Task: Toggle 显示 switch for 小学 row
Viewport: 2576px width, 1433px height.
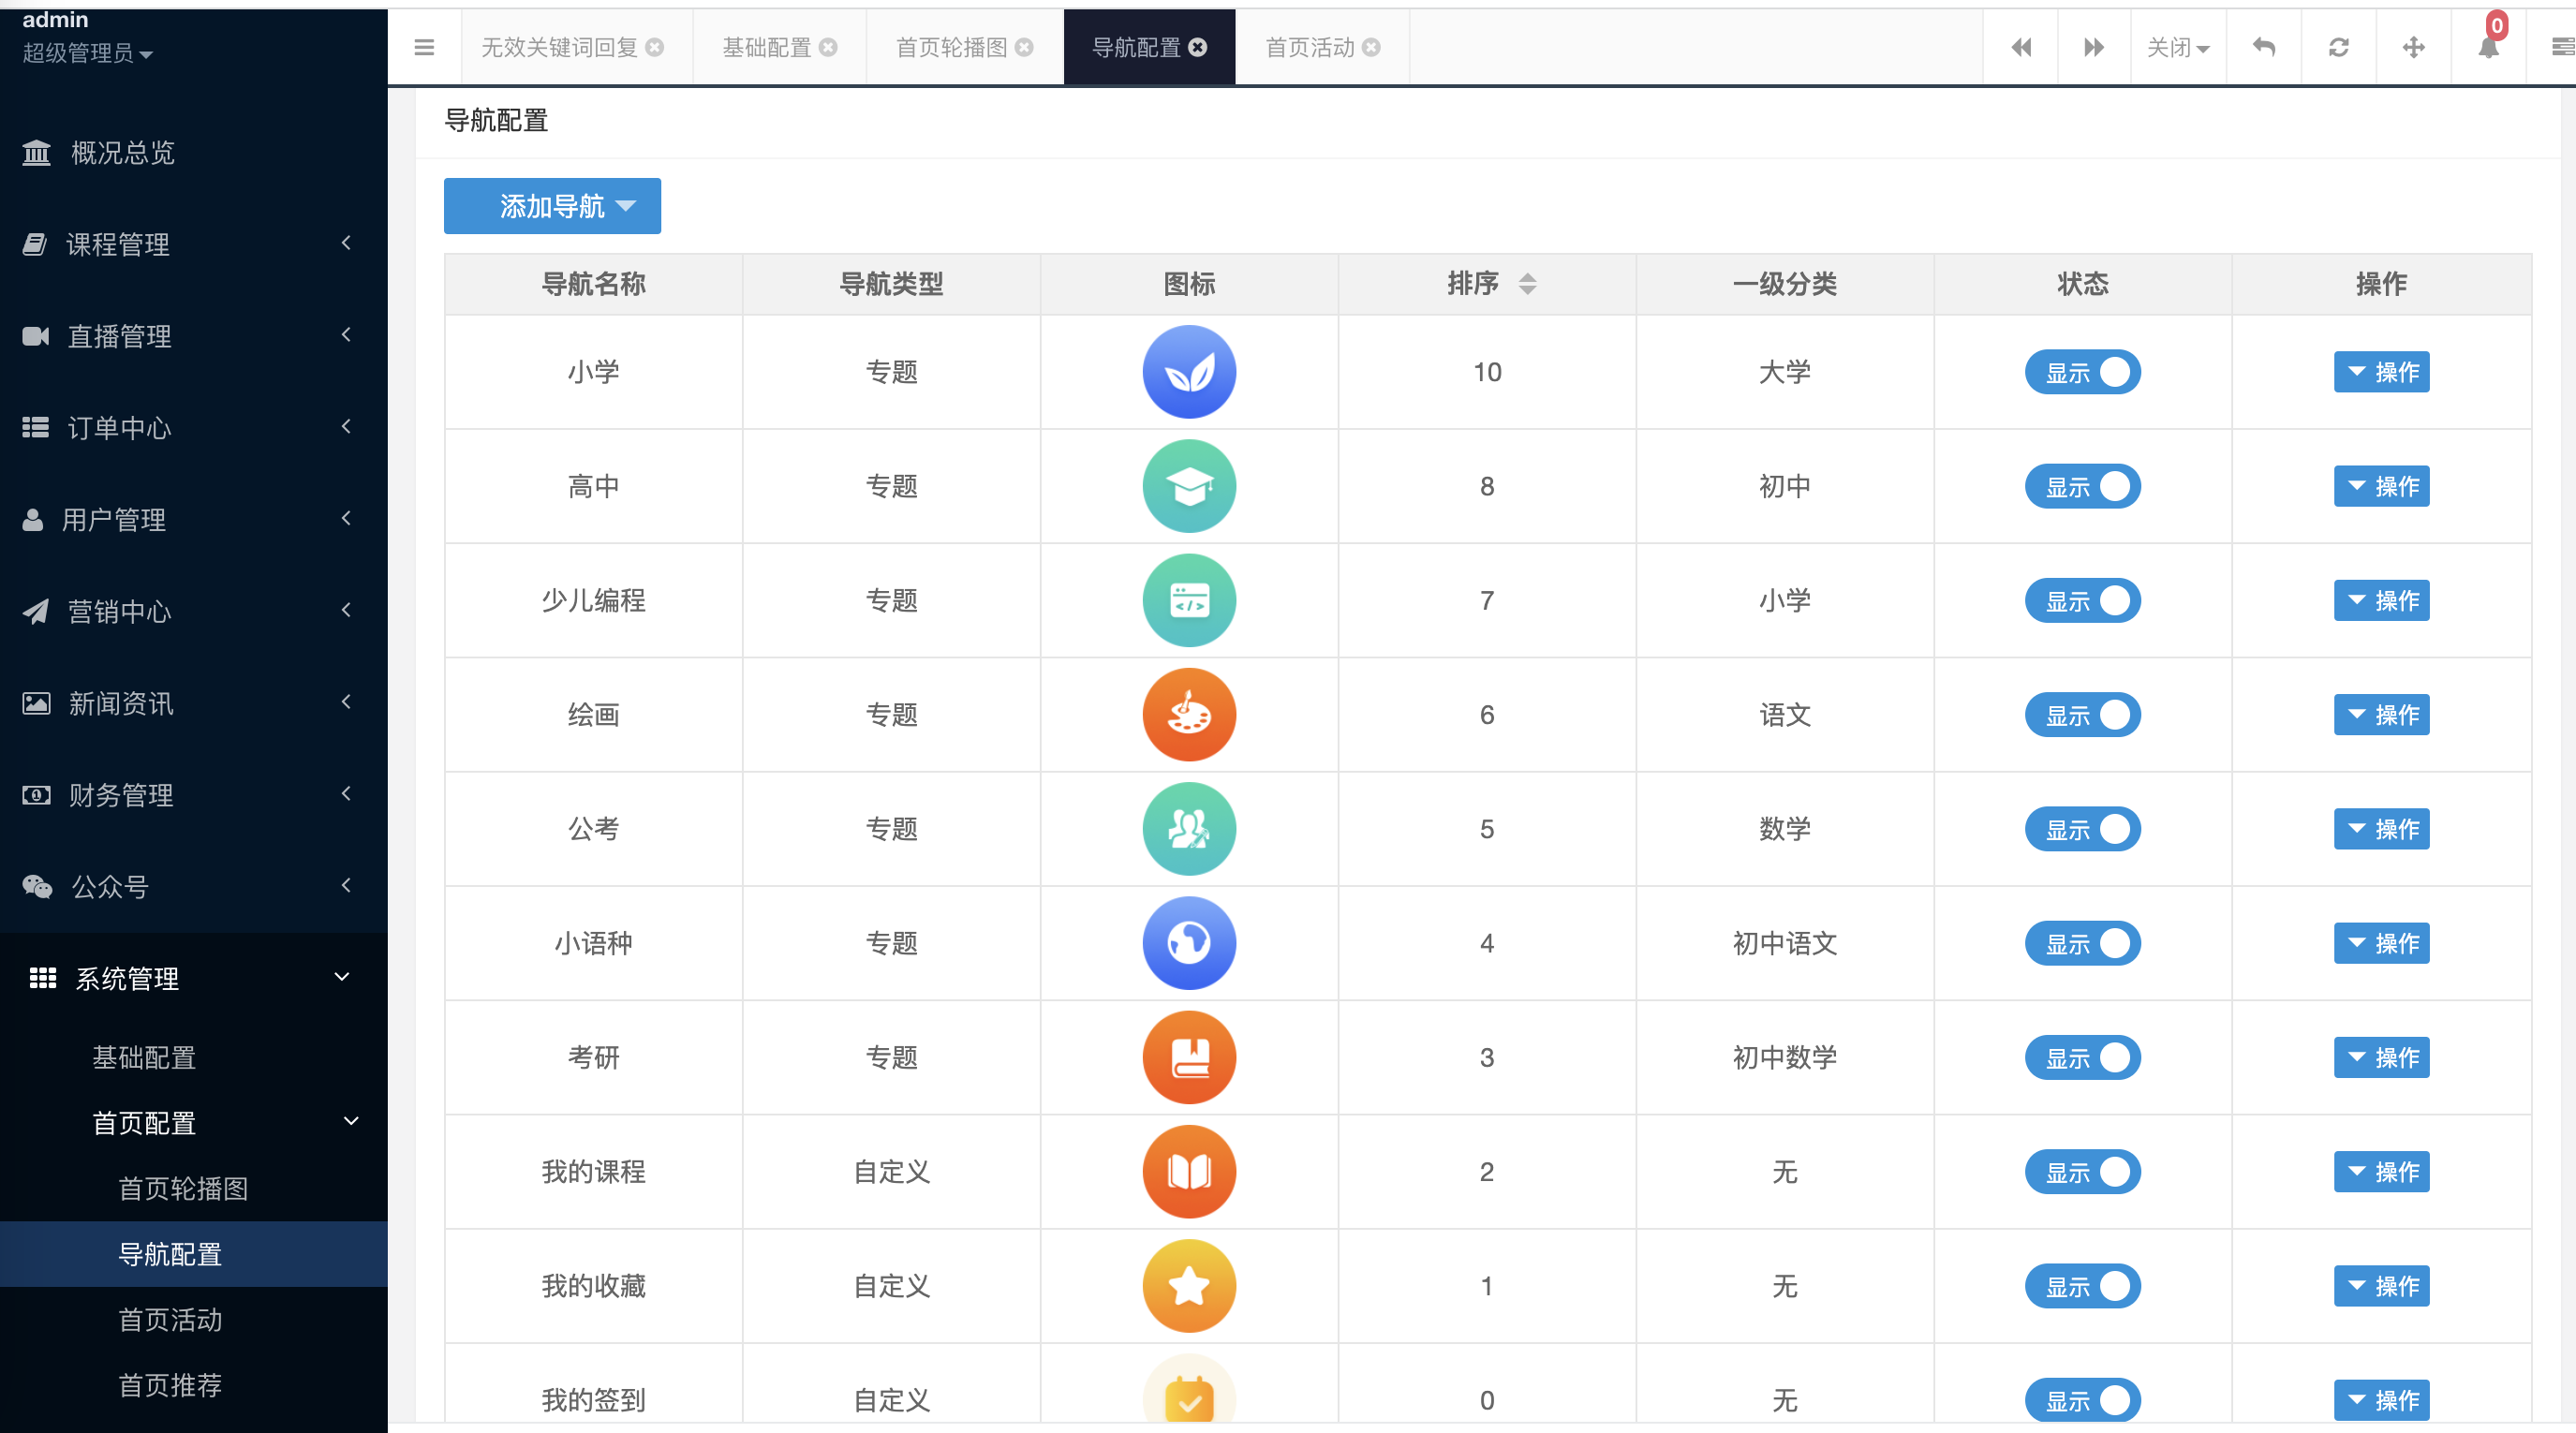Action: point(2081,372)
